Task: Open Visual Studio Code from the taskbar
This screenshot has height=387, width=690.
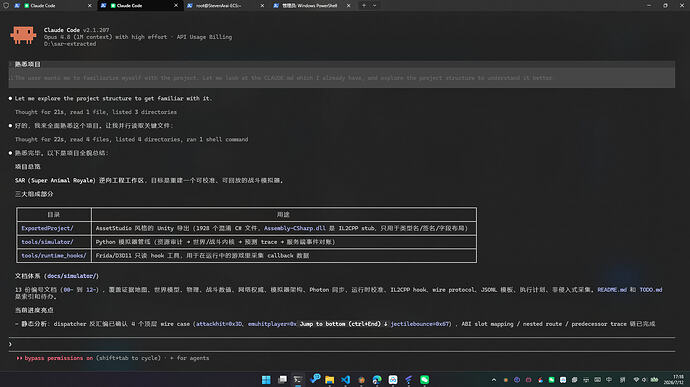Action: click(x=345, y=380)
